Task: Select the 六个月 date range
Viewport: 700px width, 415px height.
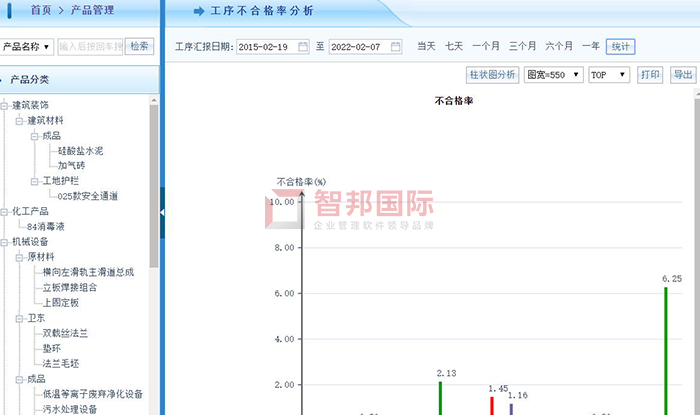Action: point(559,46)
